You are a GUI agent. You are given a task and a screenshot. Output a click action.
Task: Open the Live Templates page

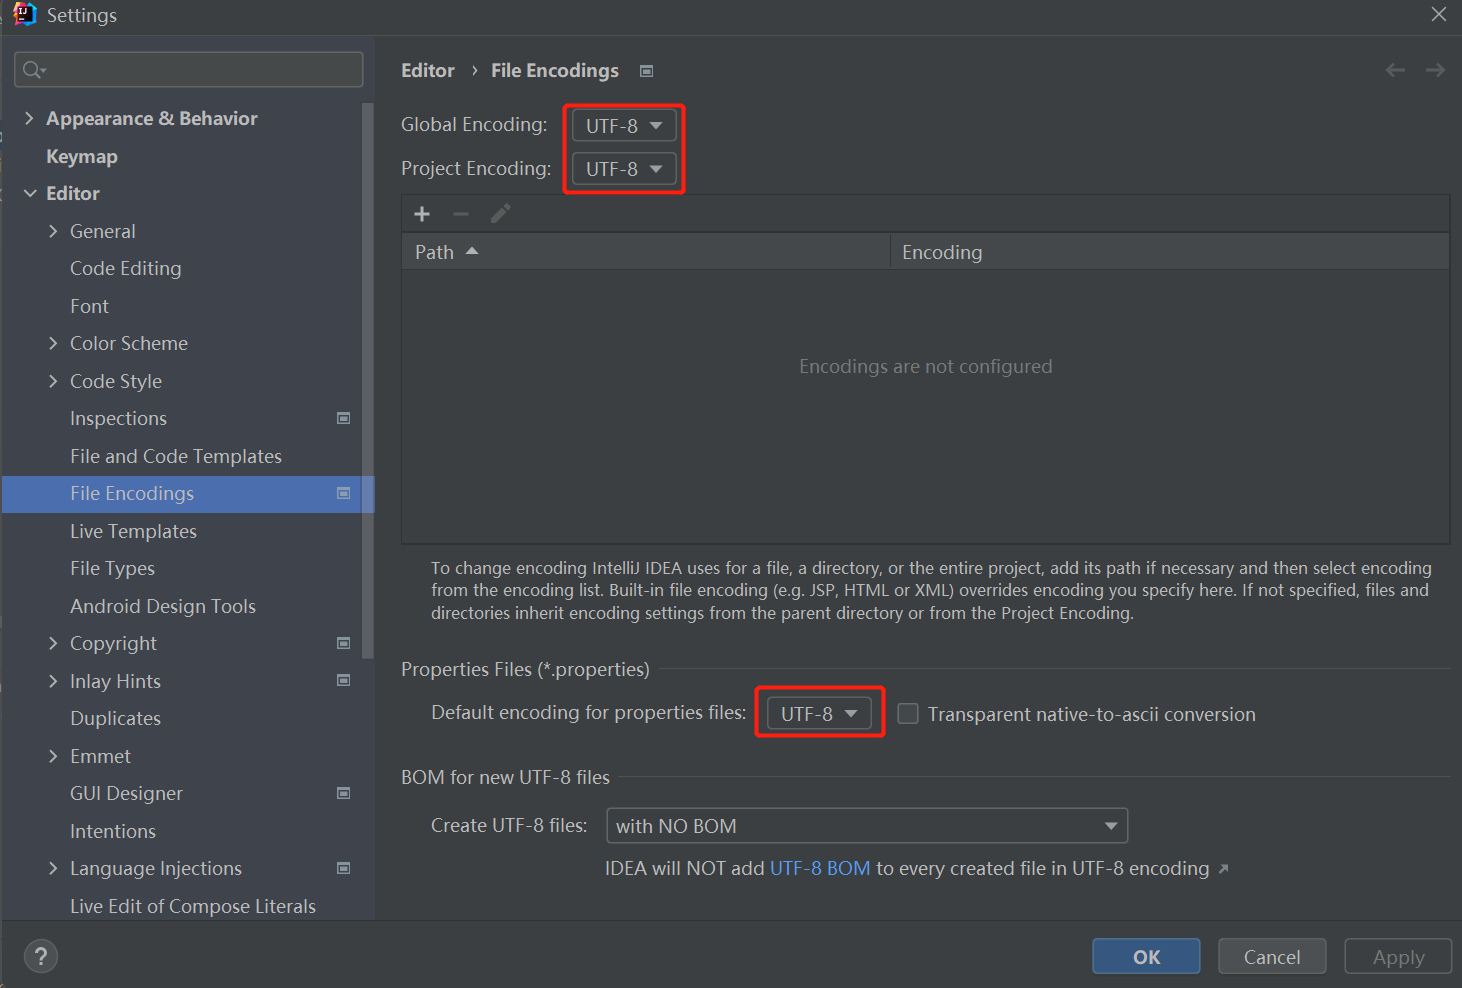pyautogui.click(x=133, y=531)
